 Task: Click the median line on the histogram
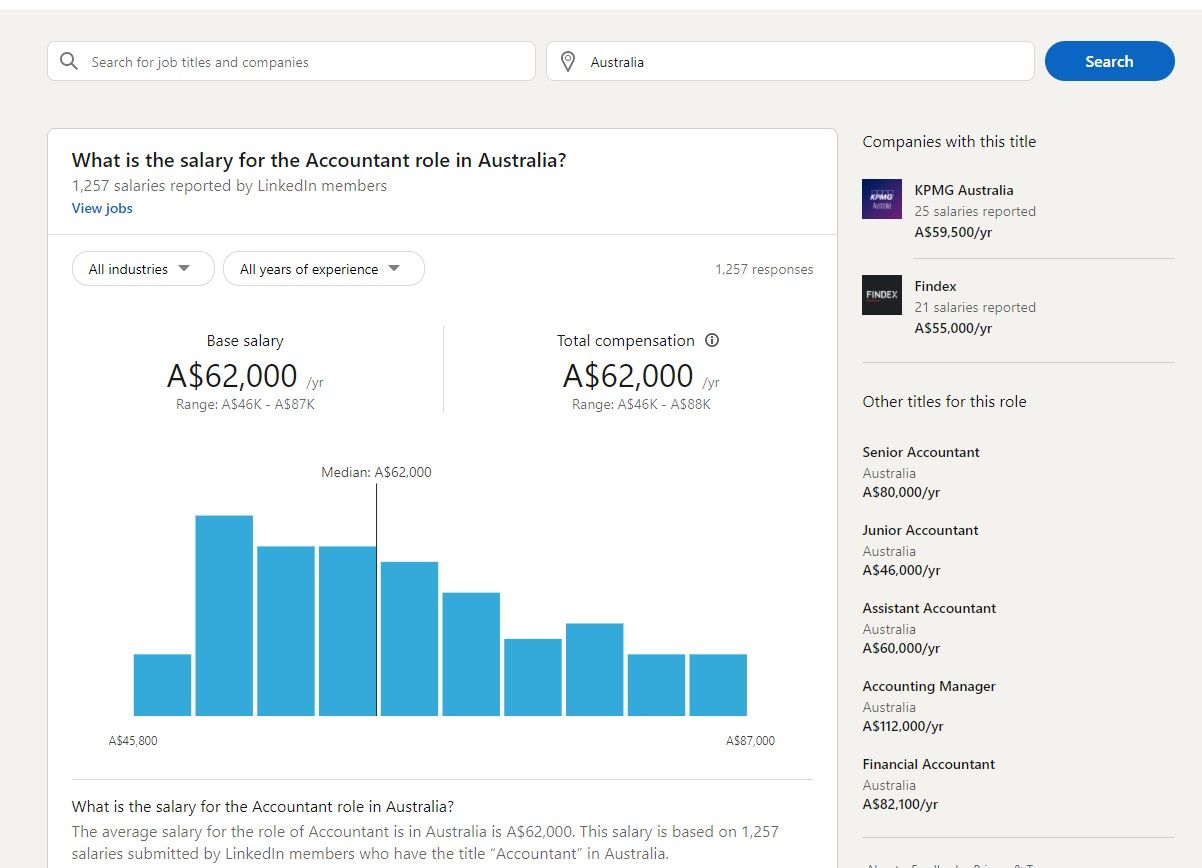(377, 600)
